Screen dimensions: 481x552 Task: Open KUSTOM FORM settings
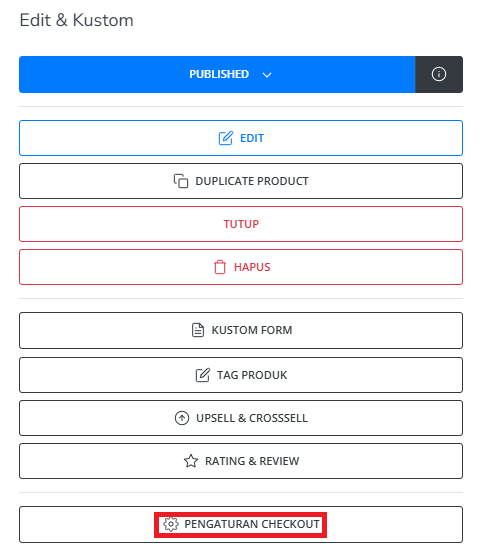[x=241, y=330]
